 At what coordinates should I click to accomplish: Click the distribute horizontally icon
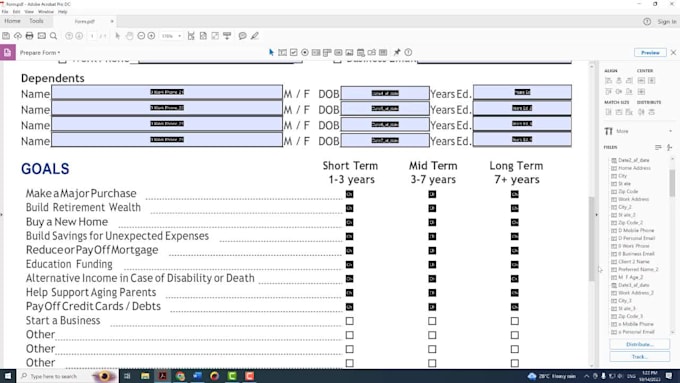click(641, 112)
